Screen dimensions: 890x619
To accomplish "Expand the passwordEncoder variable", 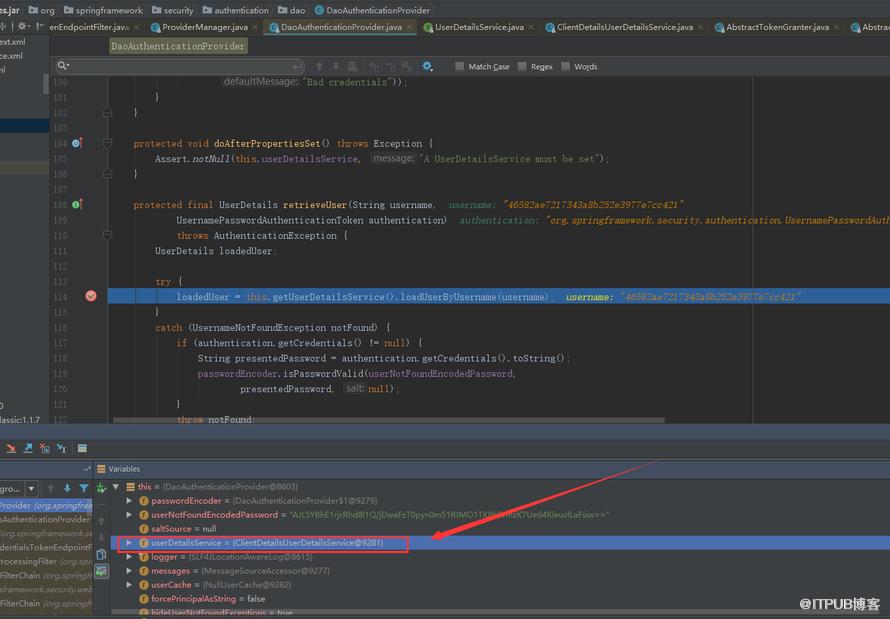I will [129, 501].
